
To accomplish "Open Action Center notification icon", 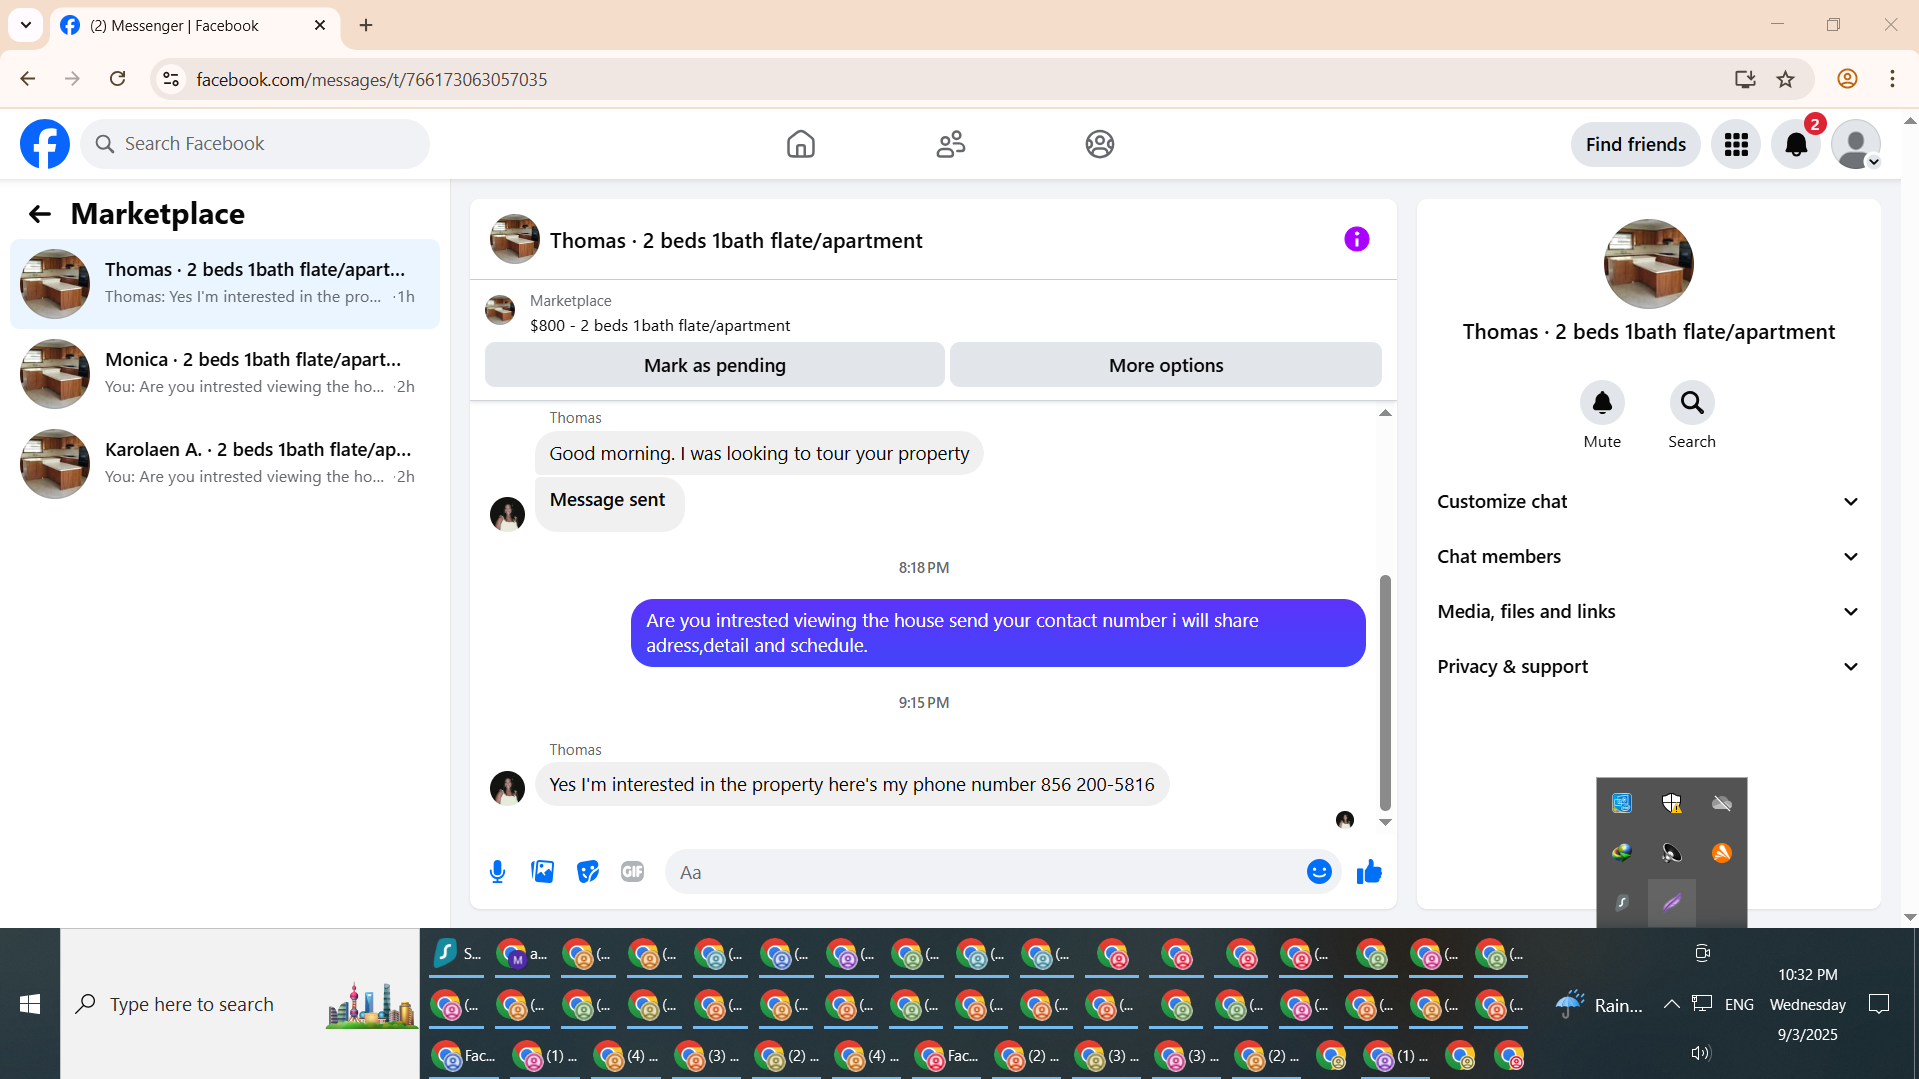I will (x=1879, y=1004).
